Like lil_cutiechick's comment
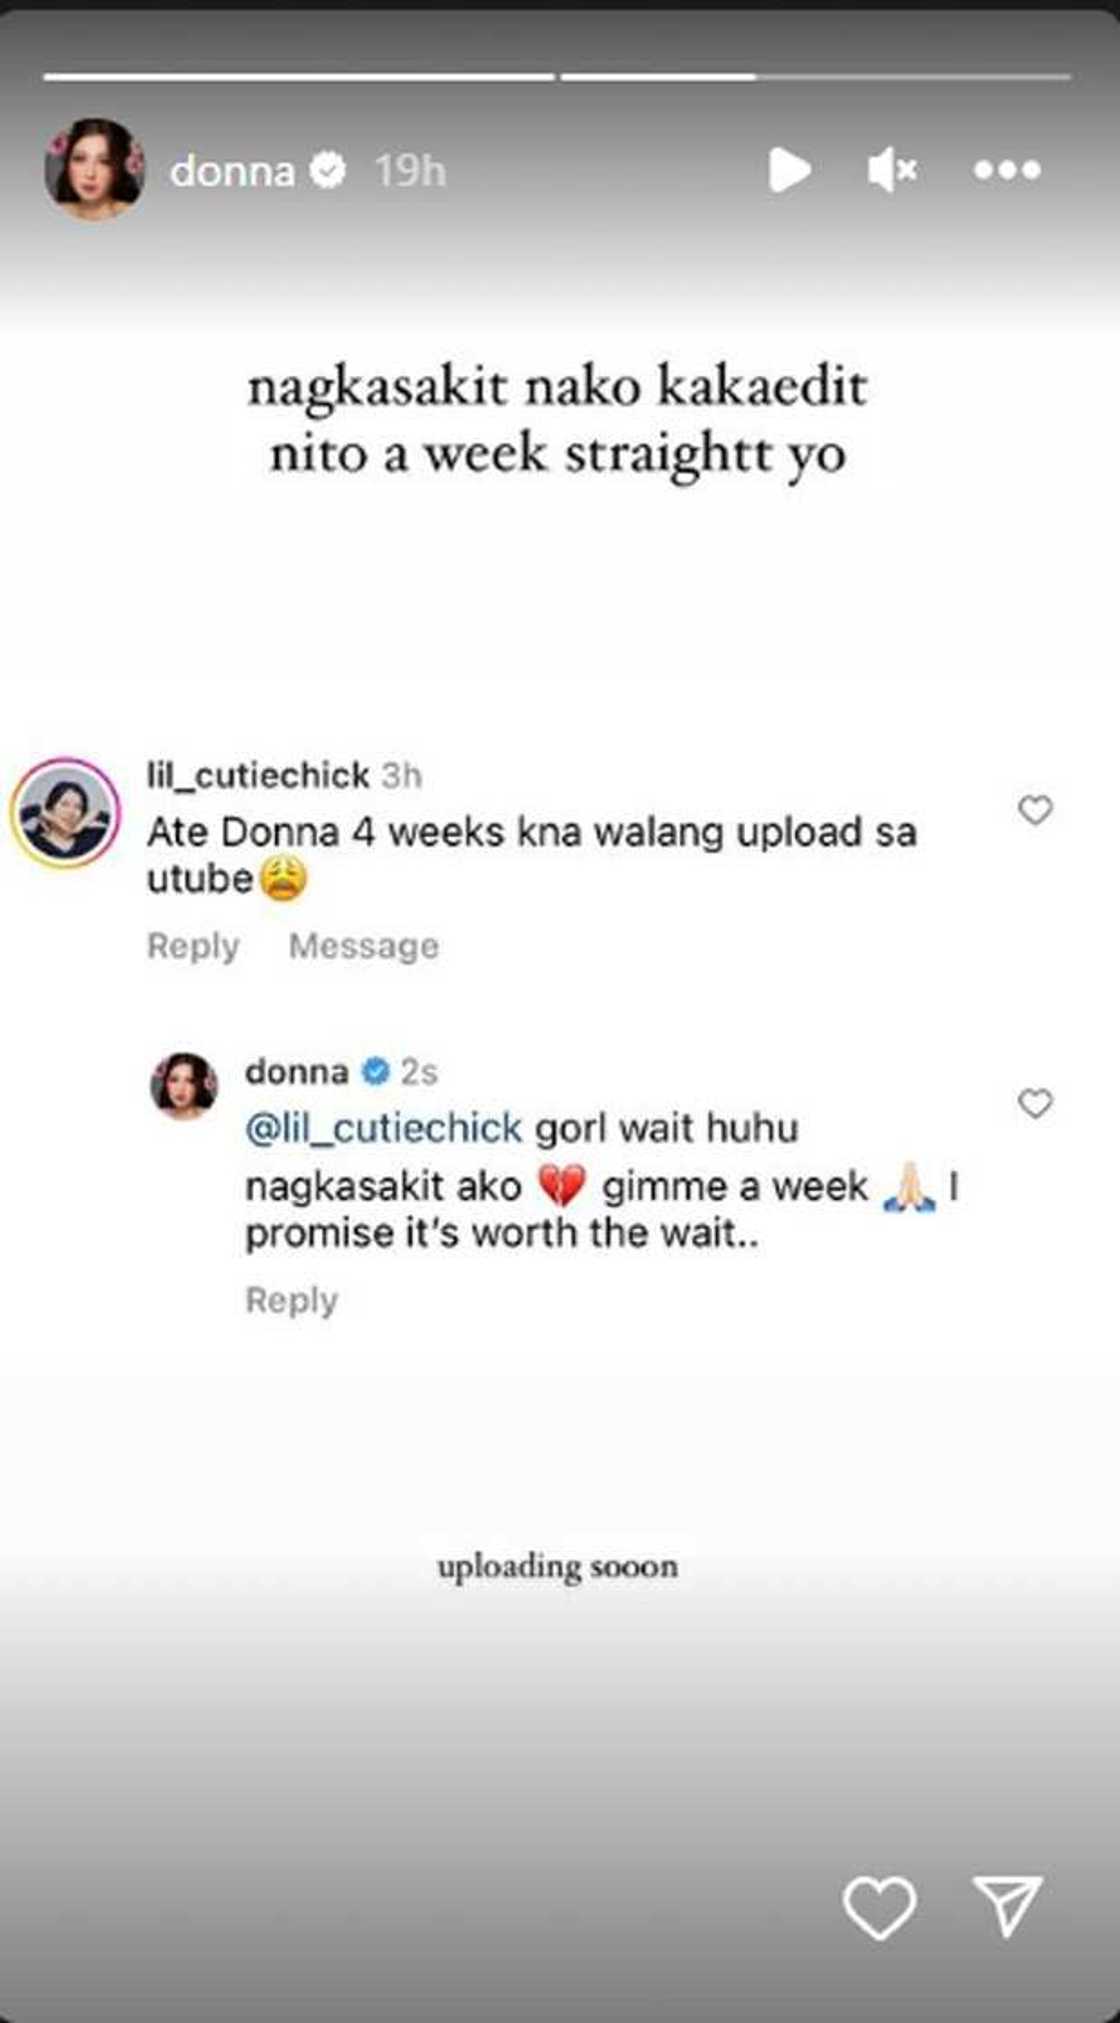Image resolution: width=1120 pixels, height=2023 pixels. tap(1035, 809)
